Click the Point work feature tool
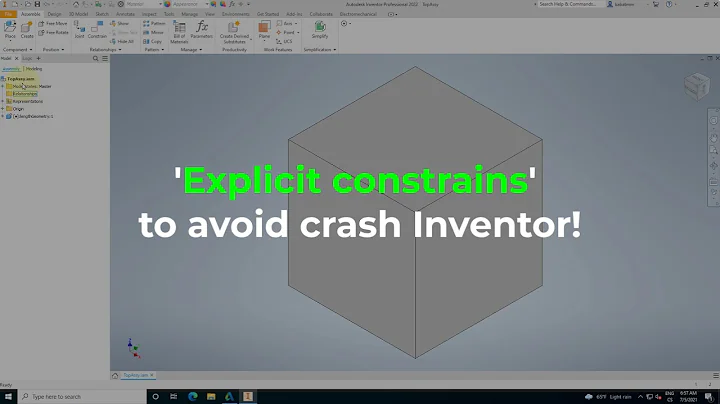 (x=287, y=33)
